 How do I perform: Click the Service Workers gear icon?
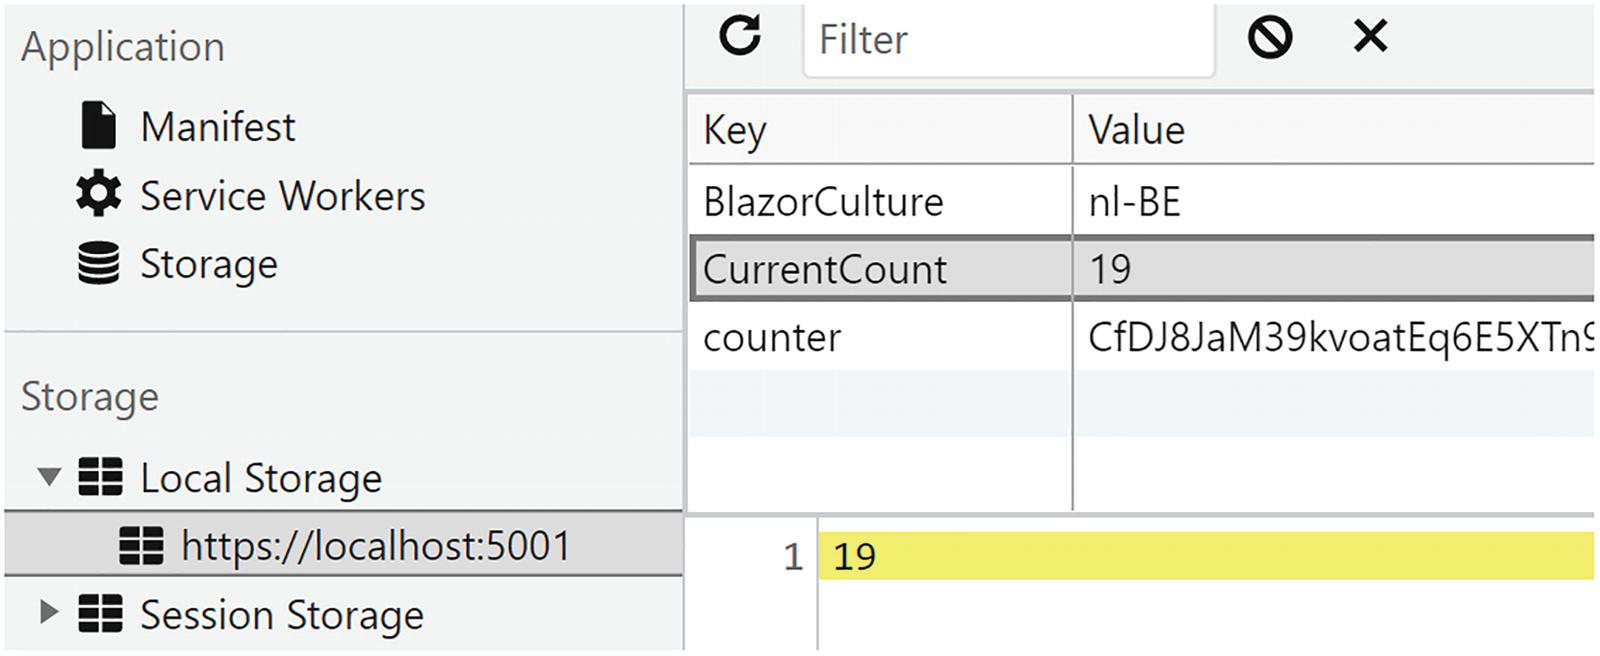click(98, 194)
